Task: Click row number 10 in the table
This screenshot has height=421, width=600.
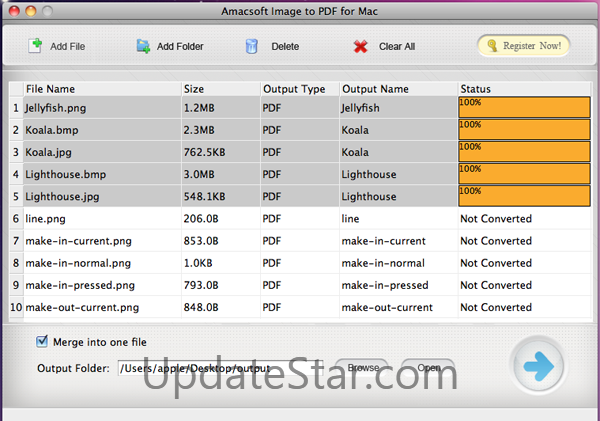Action: [16, 307]
